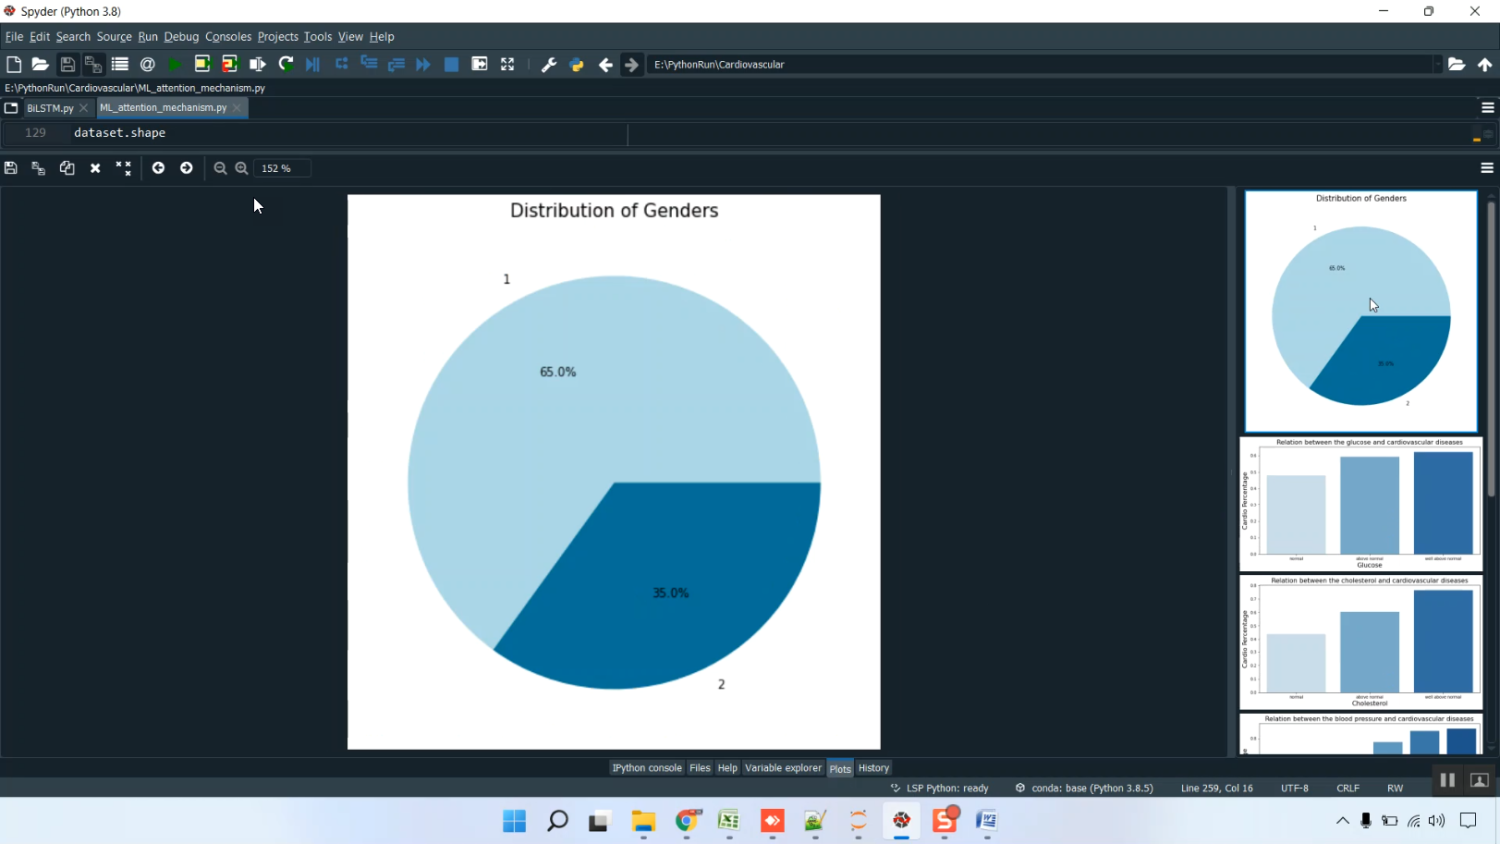The image size is (1500, 844).
Task: Open the PYTHONPATH manager icon
Action: pos(577,64)
